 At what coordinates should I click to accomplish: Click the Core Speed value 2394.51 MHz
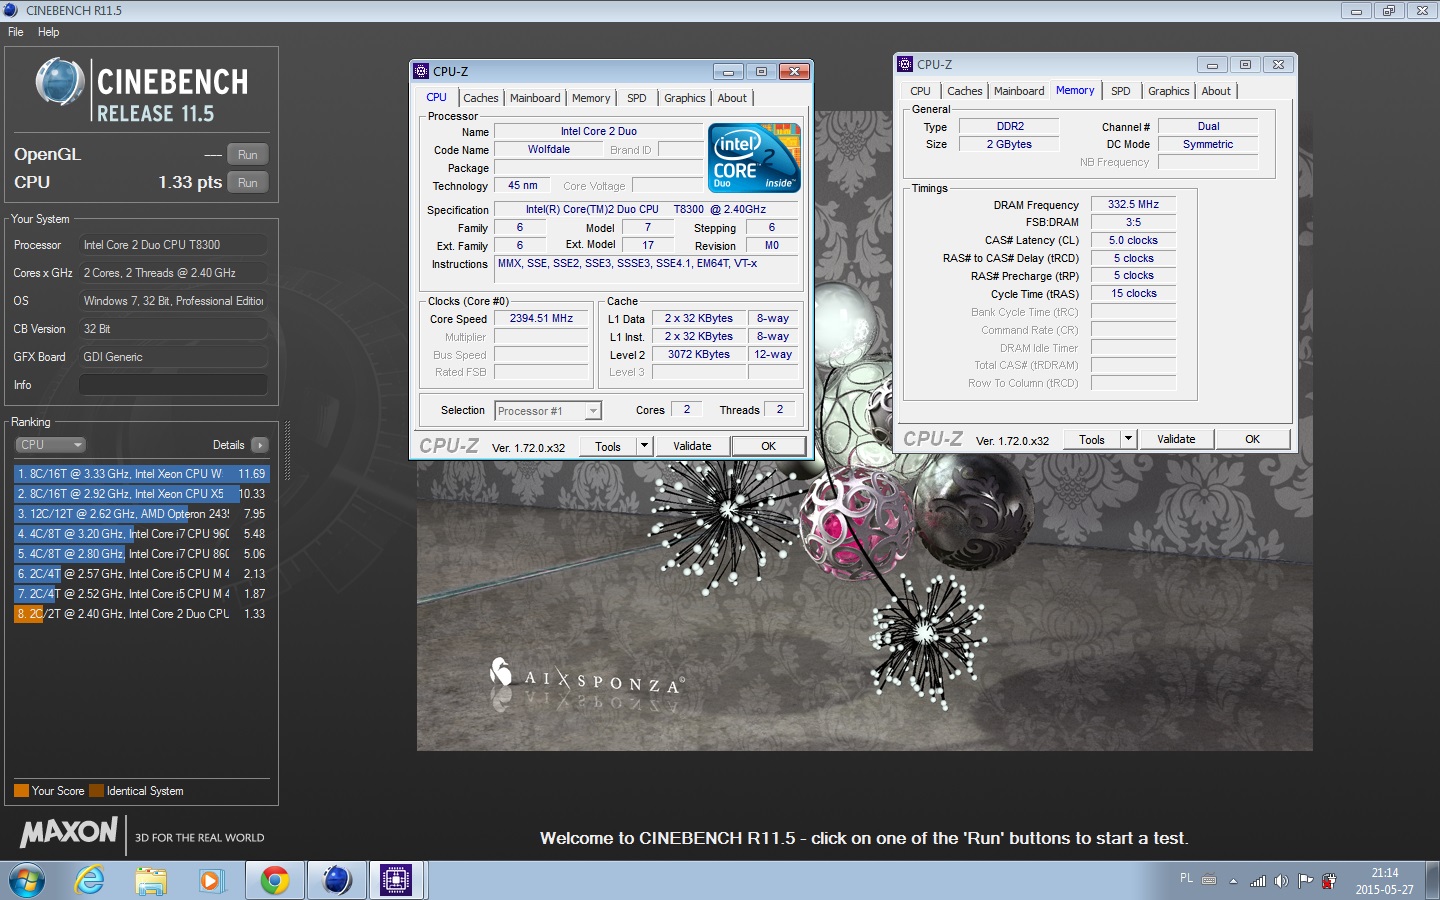point(541,319)
